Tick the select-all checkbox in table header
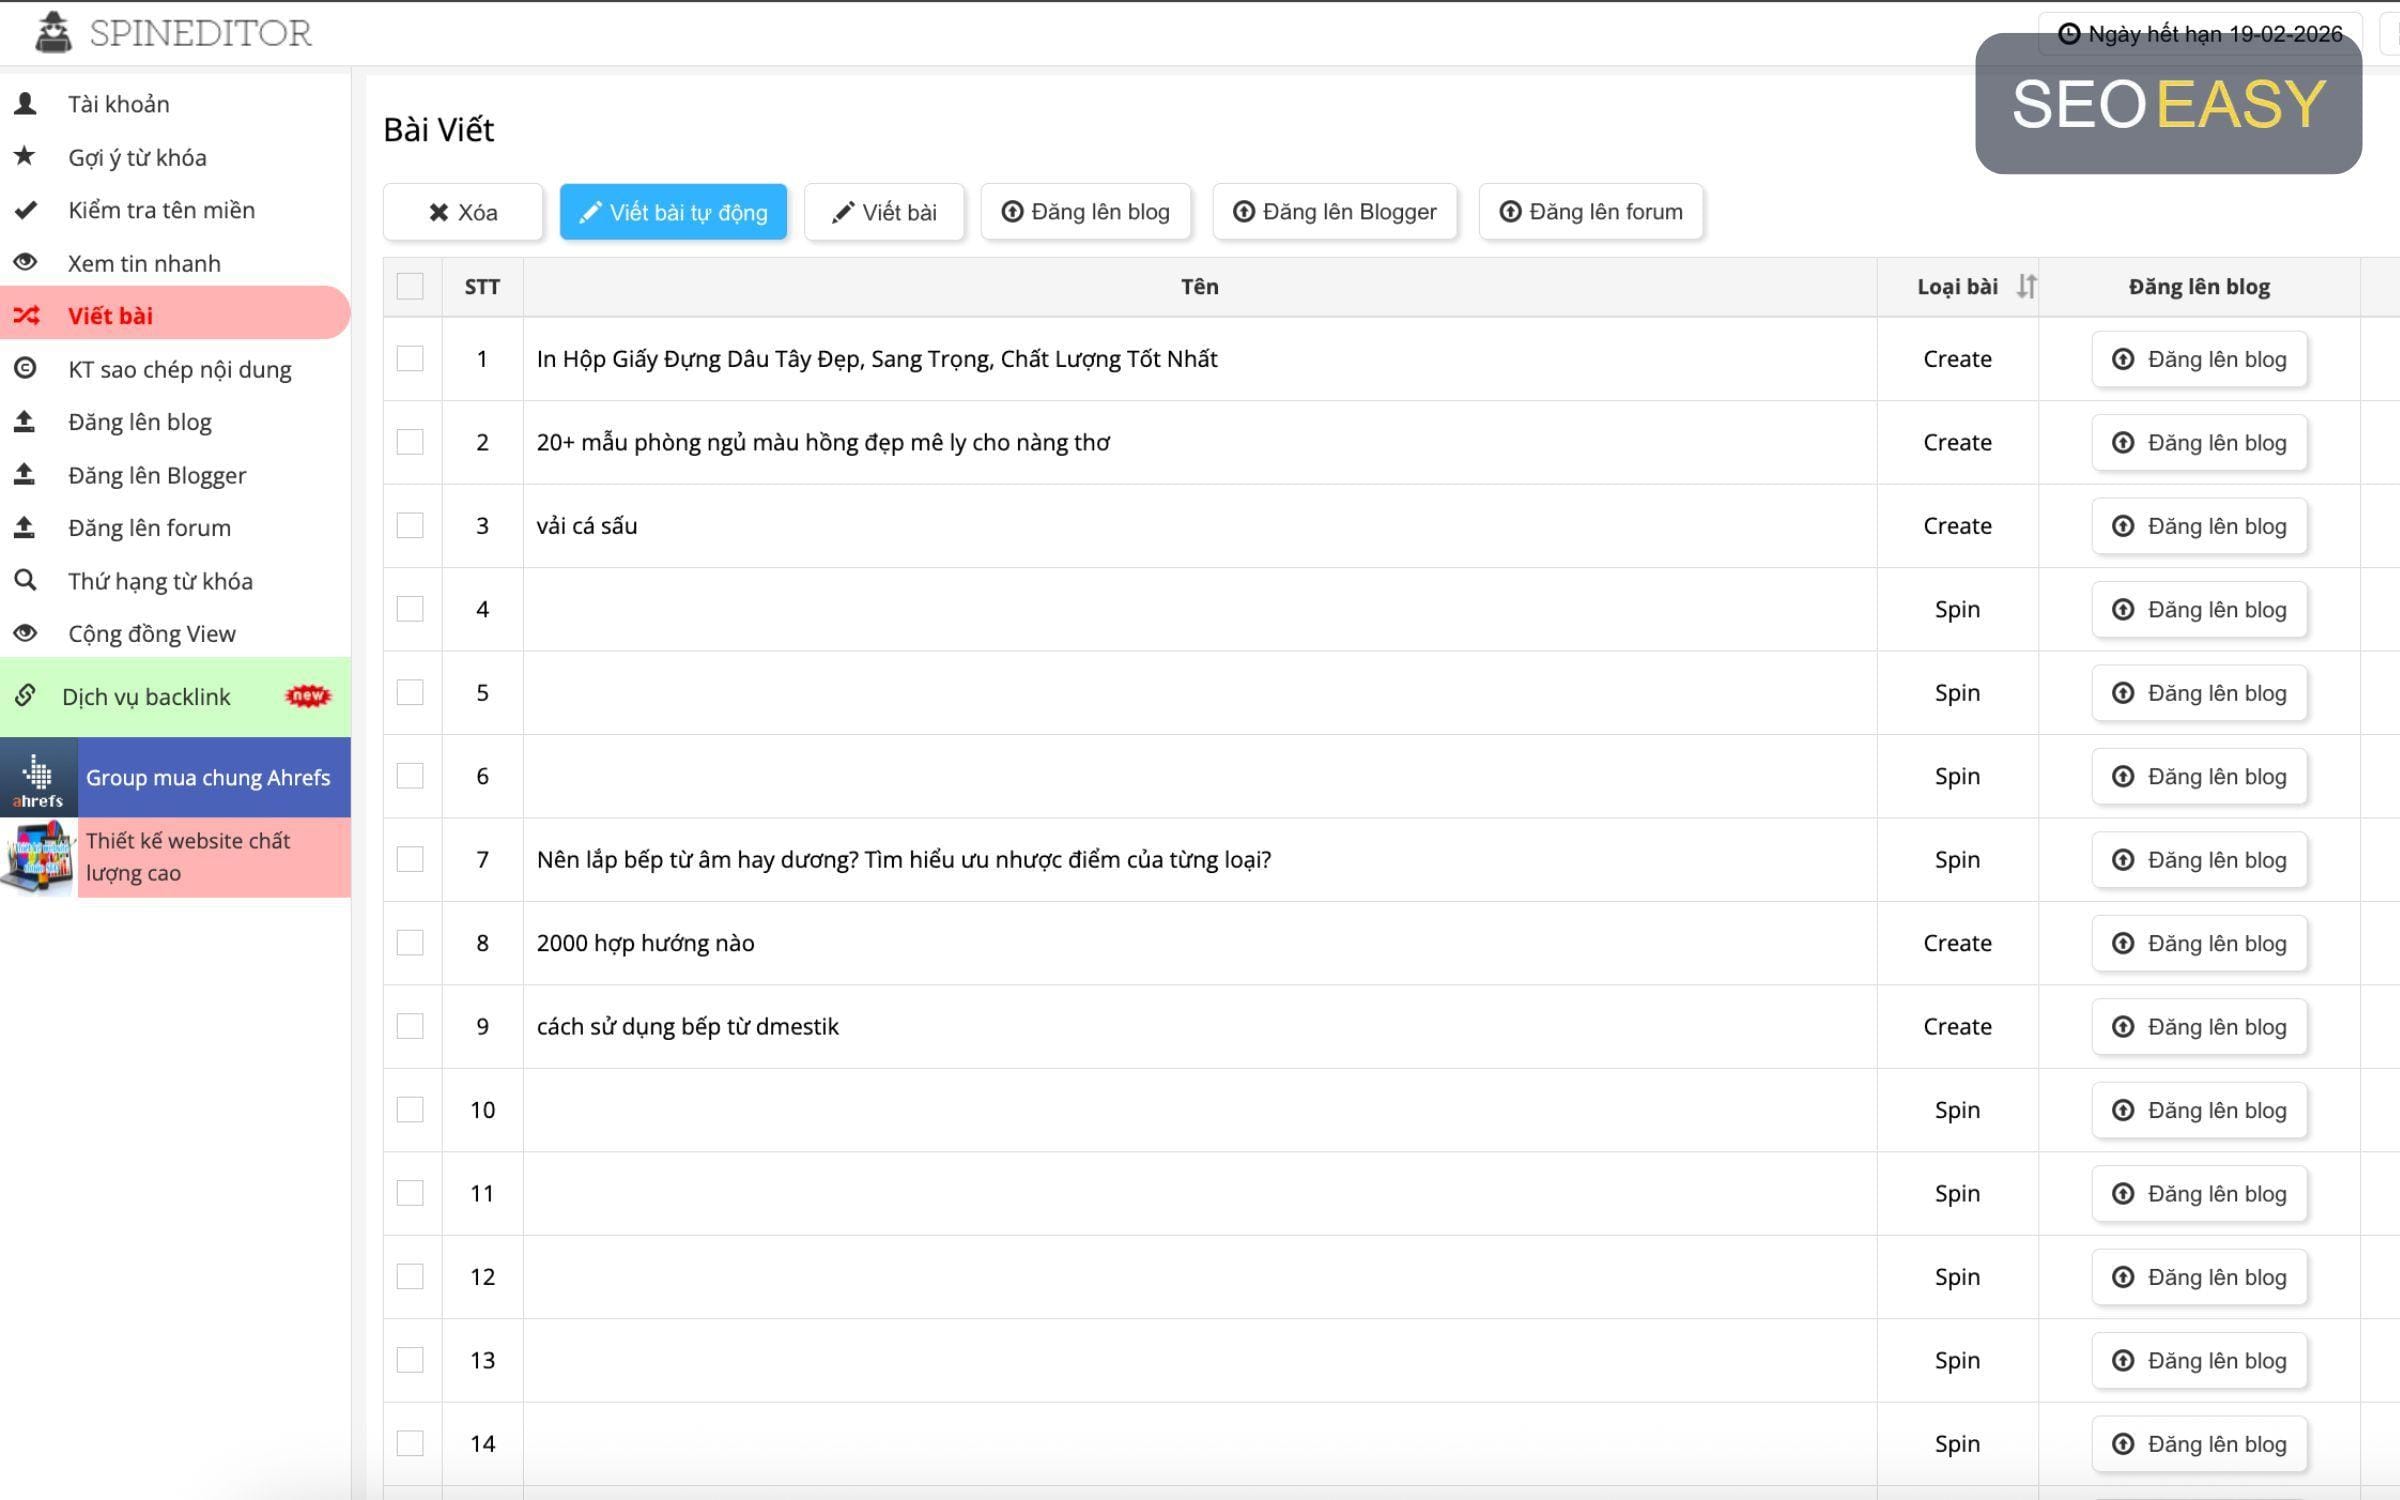 (x=410, y=287)
